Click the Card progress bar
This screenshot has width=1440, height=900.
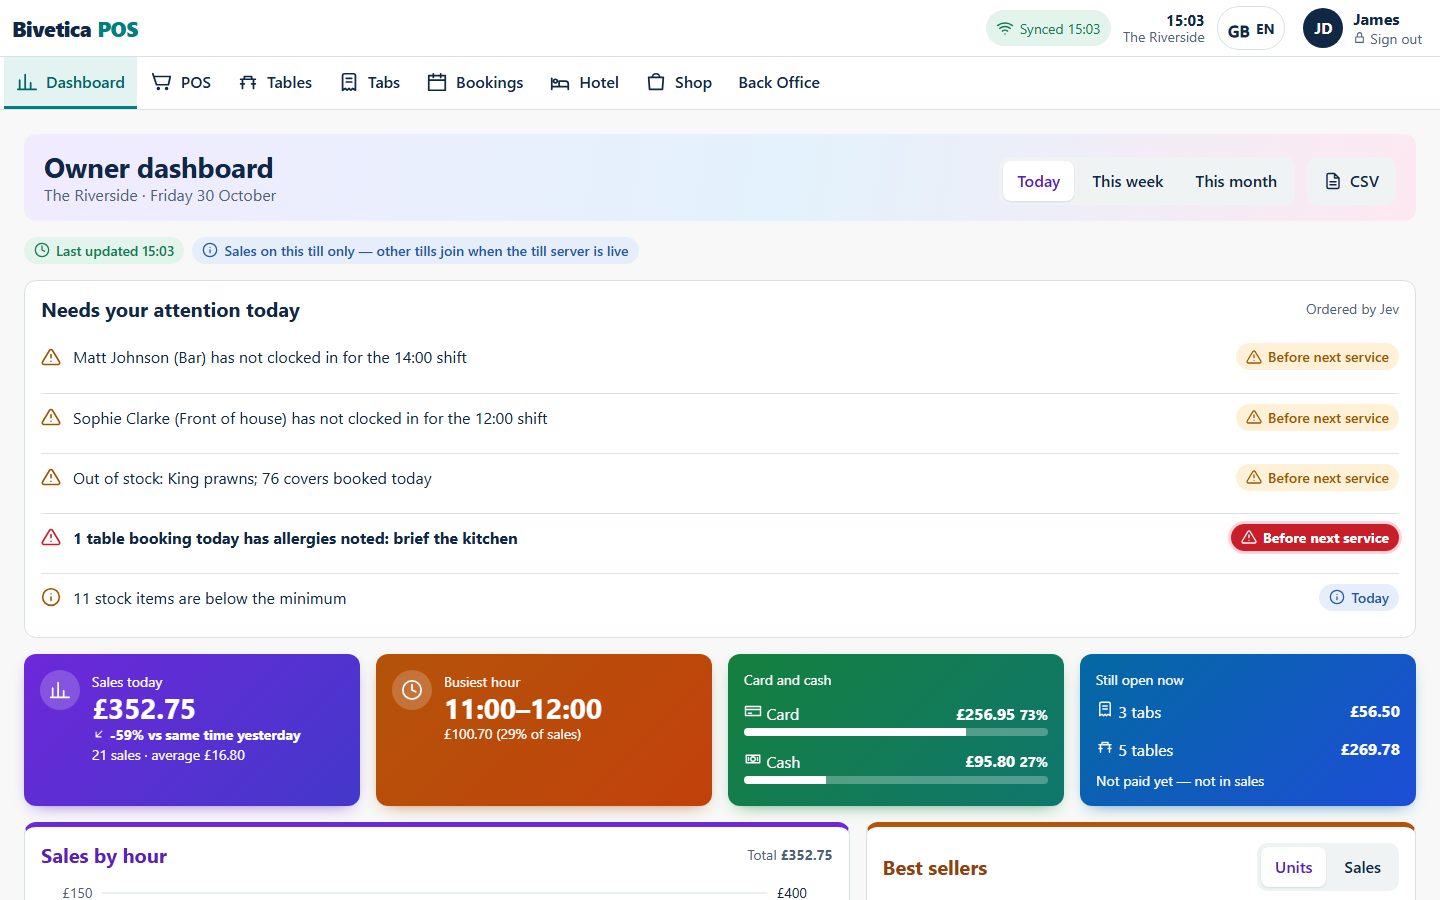(x=896, y=732)
